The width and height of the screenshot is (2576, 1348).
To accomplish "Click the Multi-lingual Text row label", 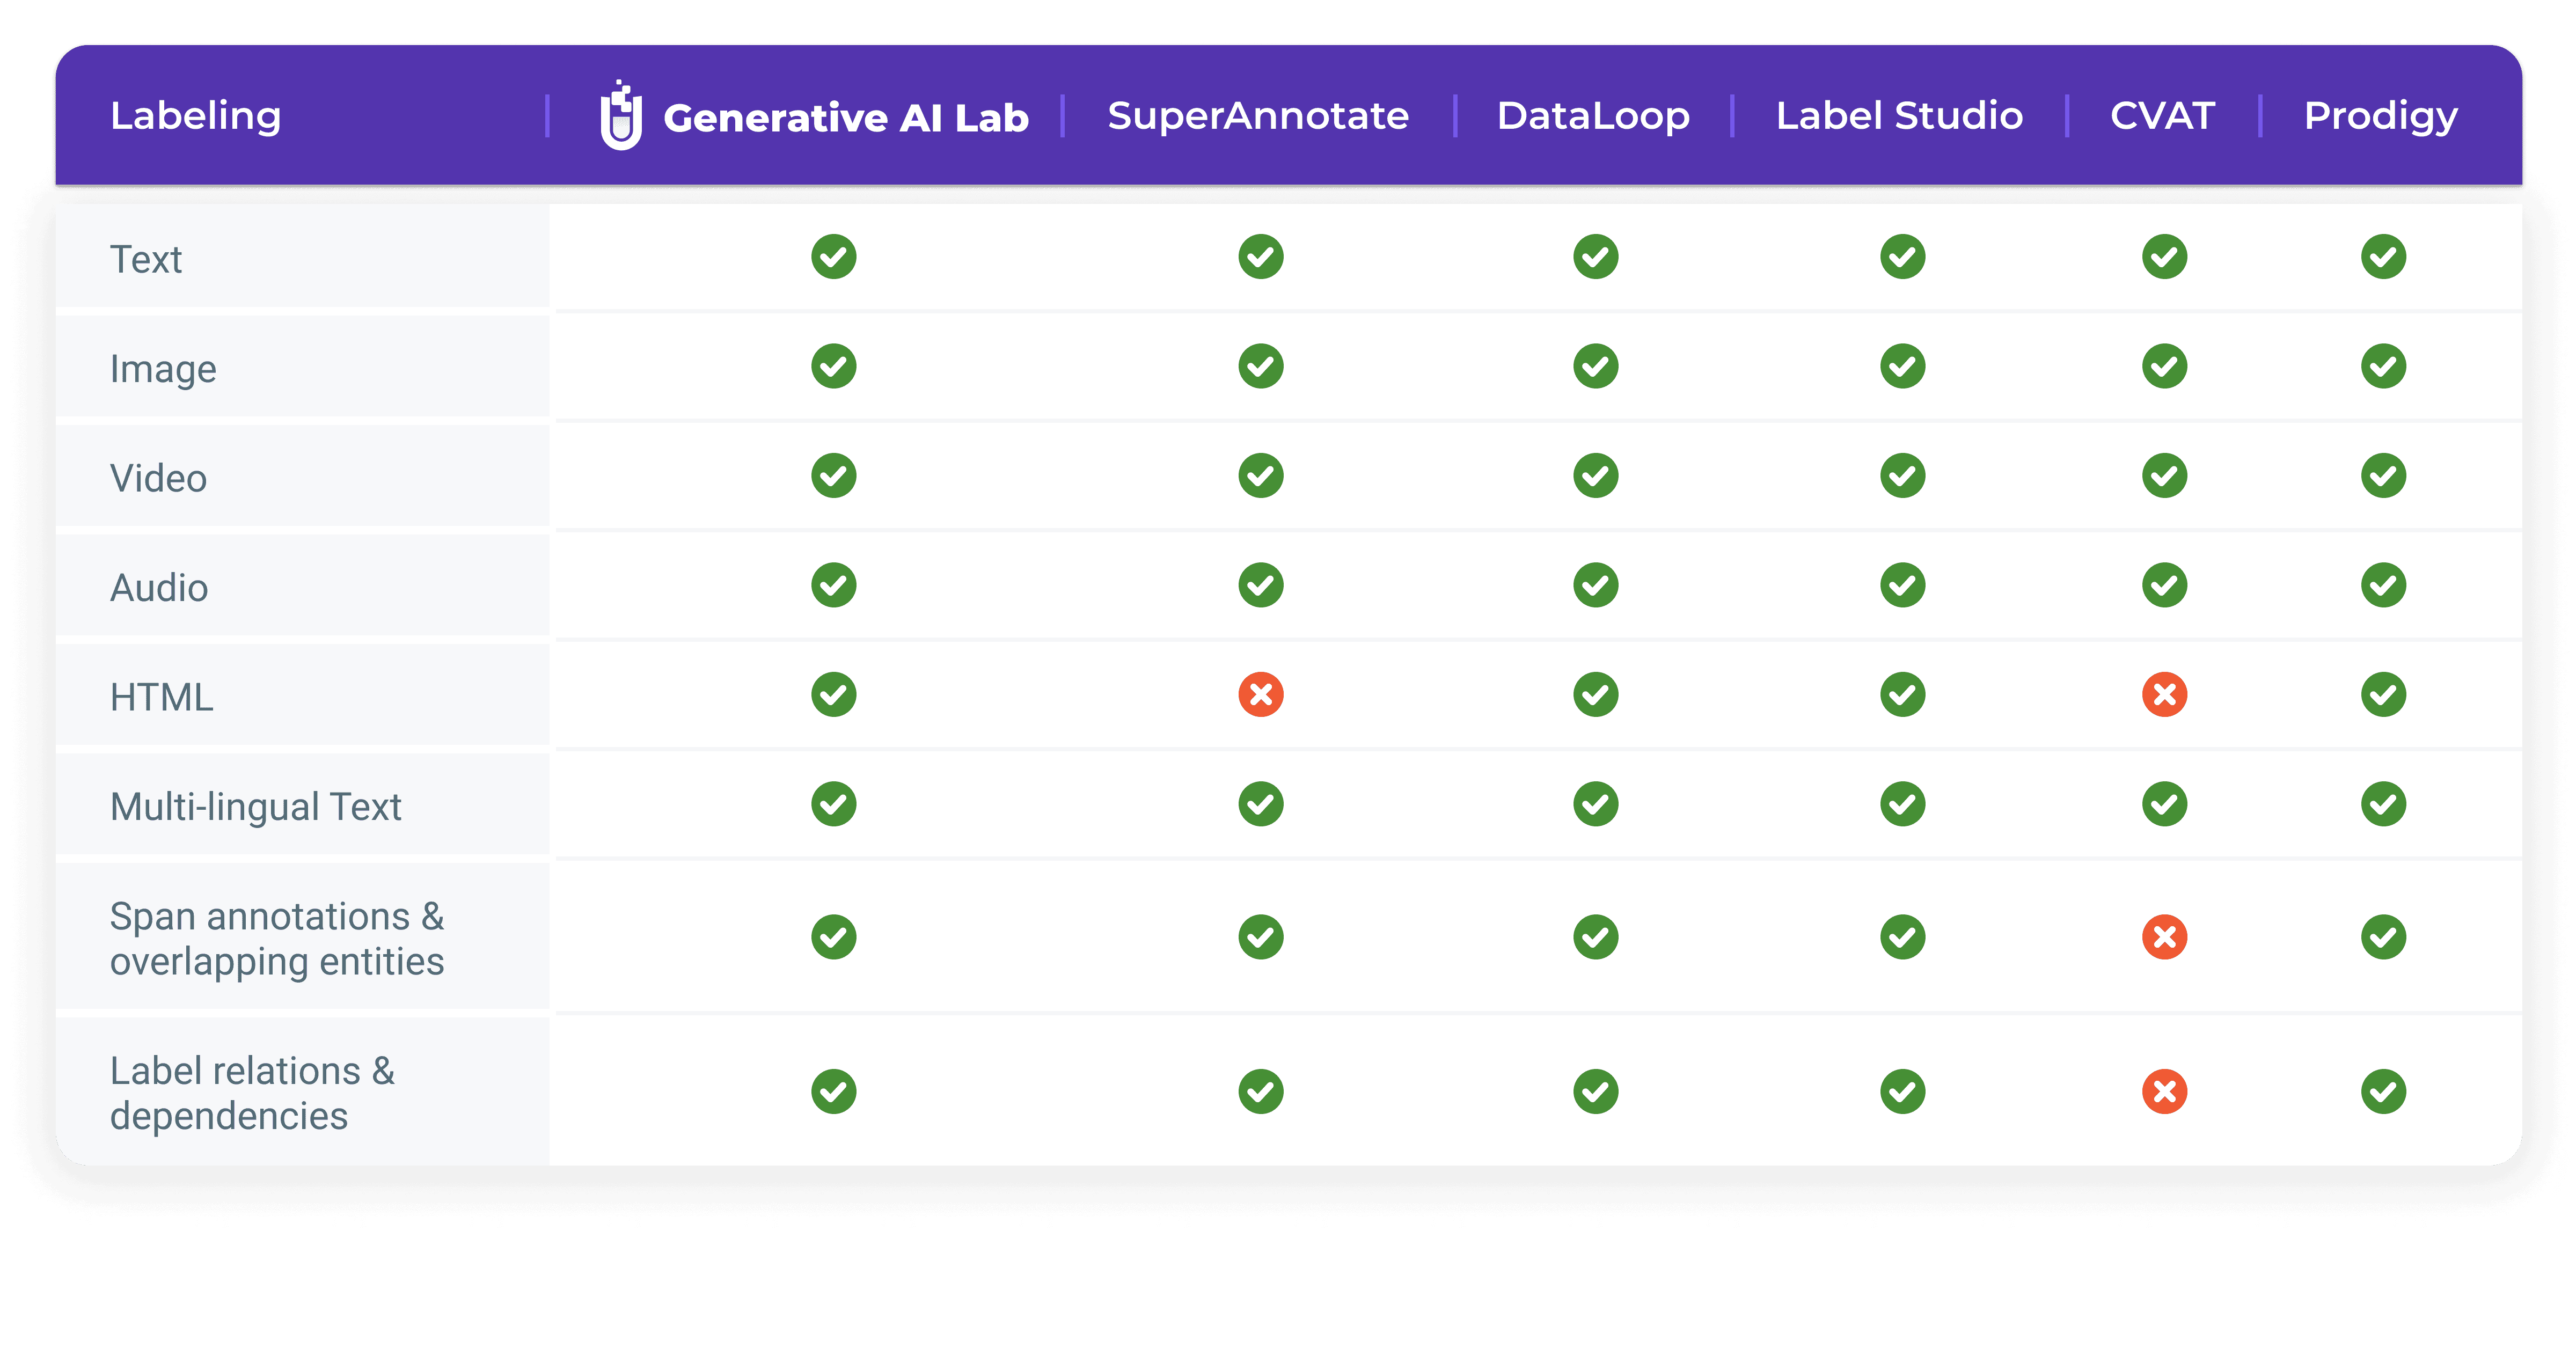I will coord(255,807).
